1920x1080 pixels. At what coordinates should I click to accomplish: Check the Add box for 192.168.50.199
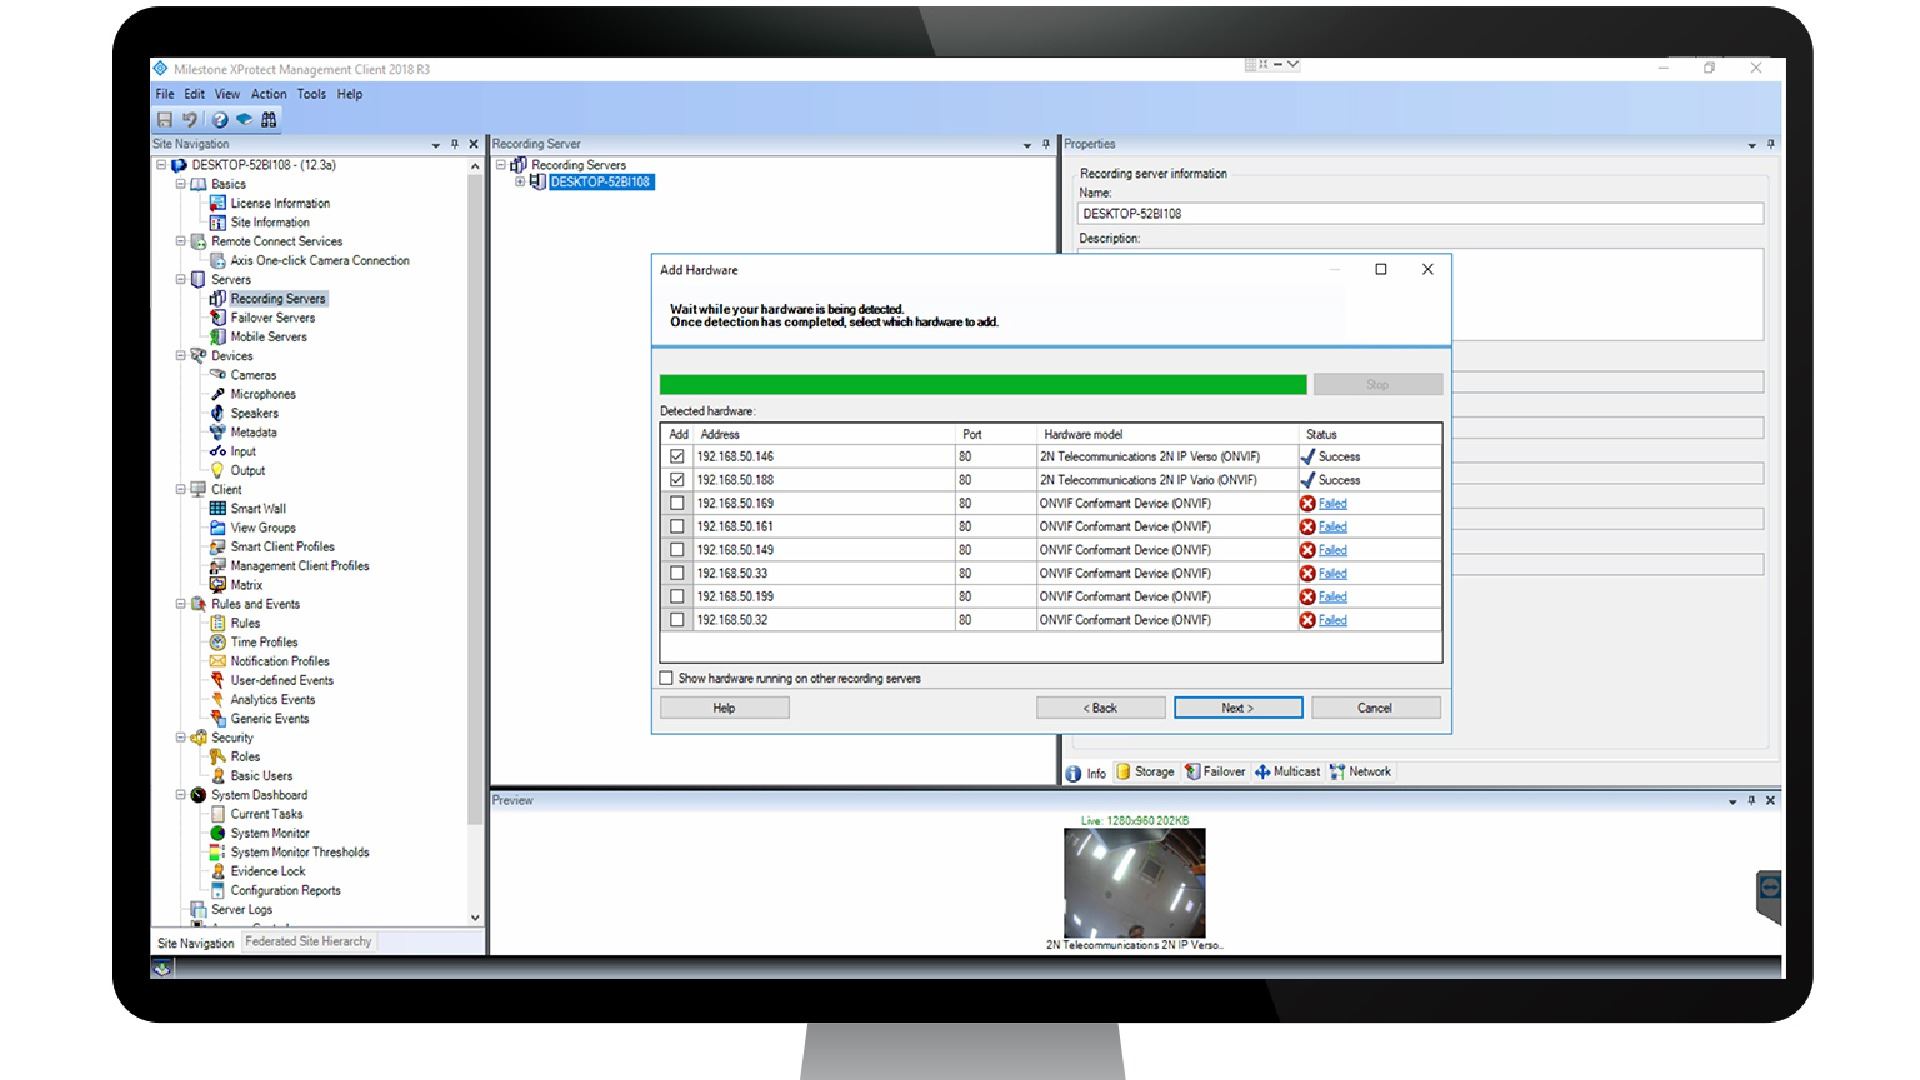pyautogui.click(x=677, y=596)
